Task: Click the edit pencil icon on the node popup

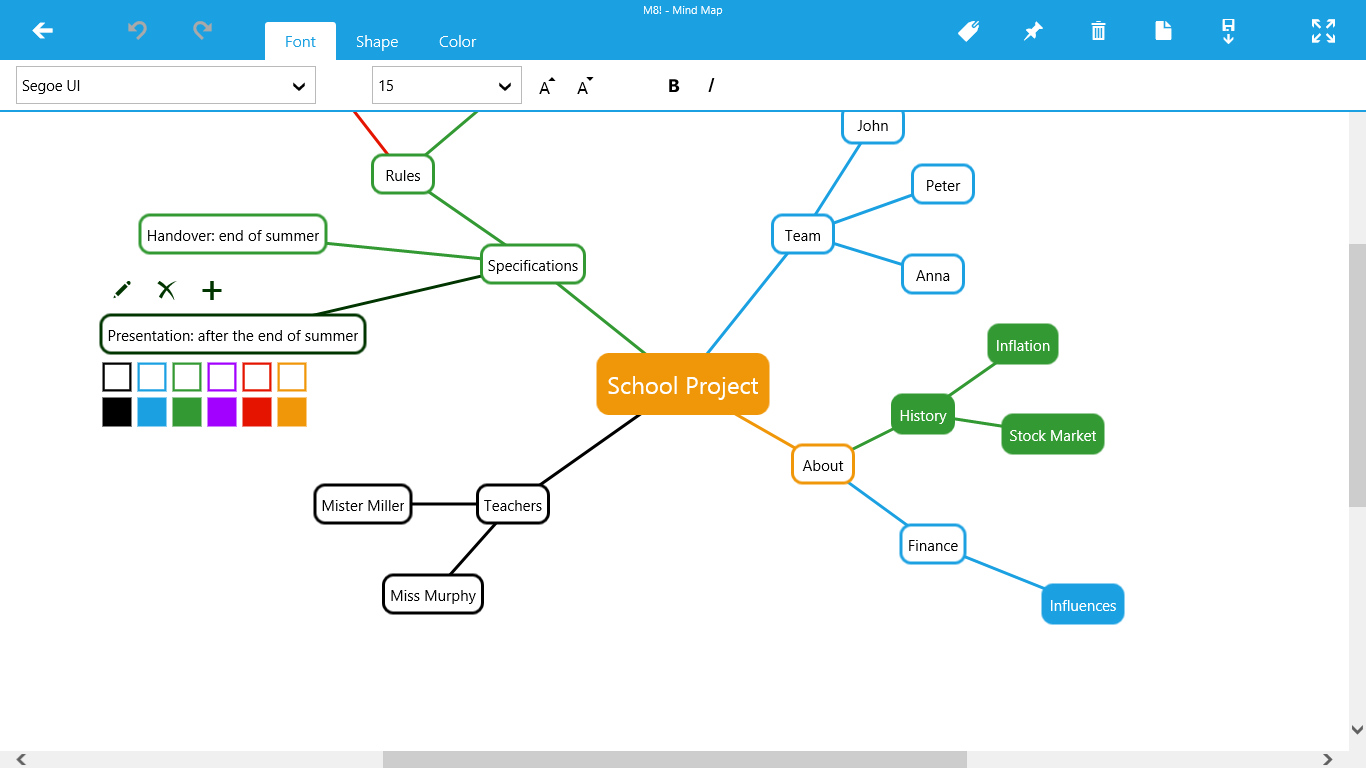Action: pos(121,290)
